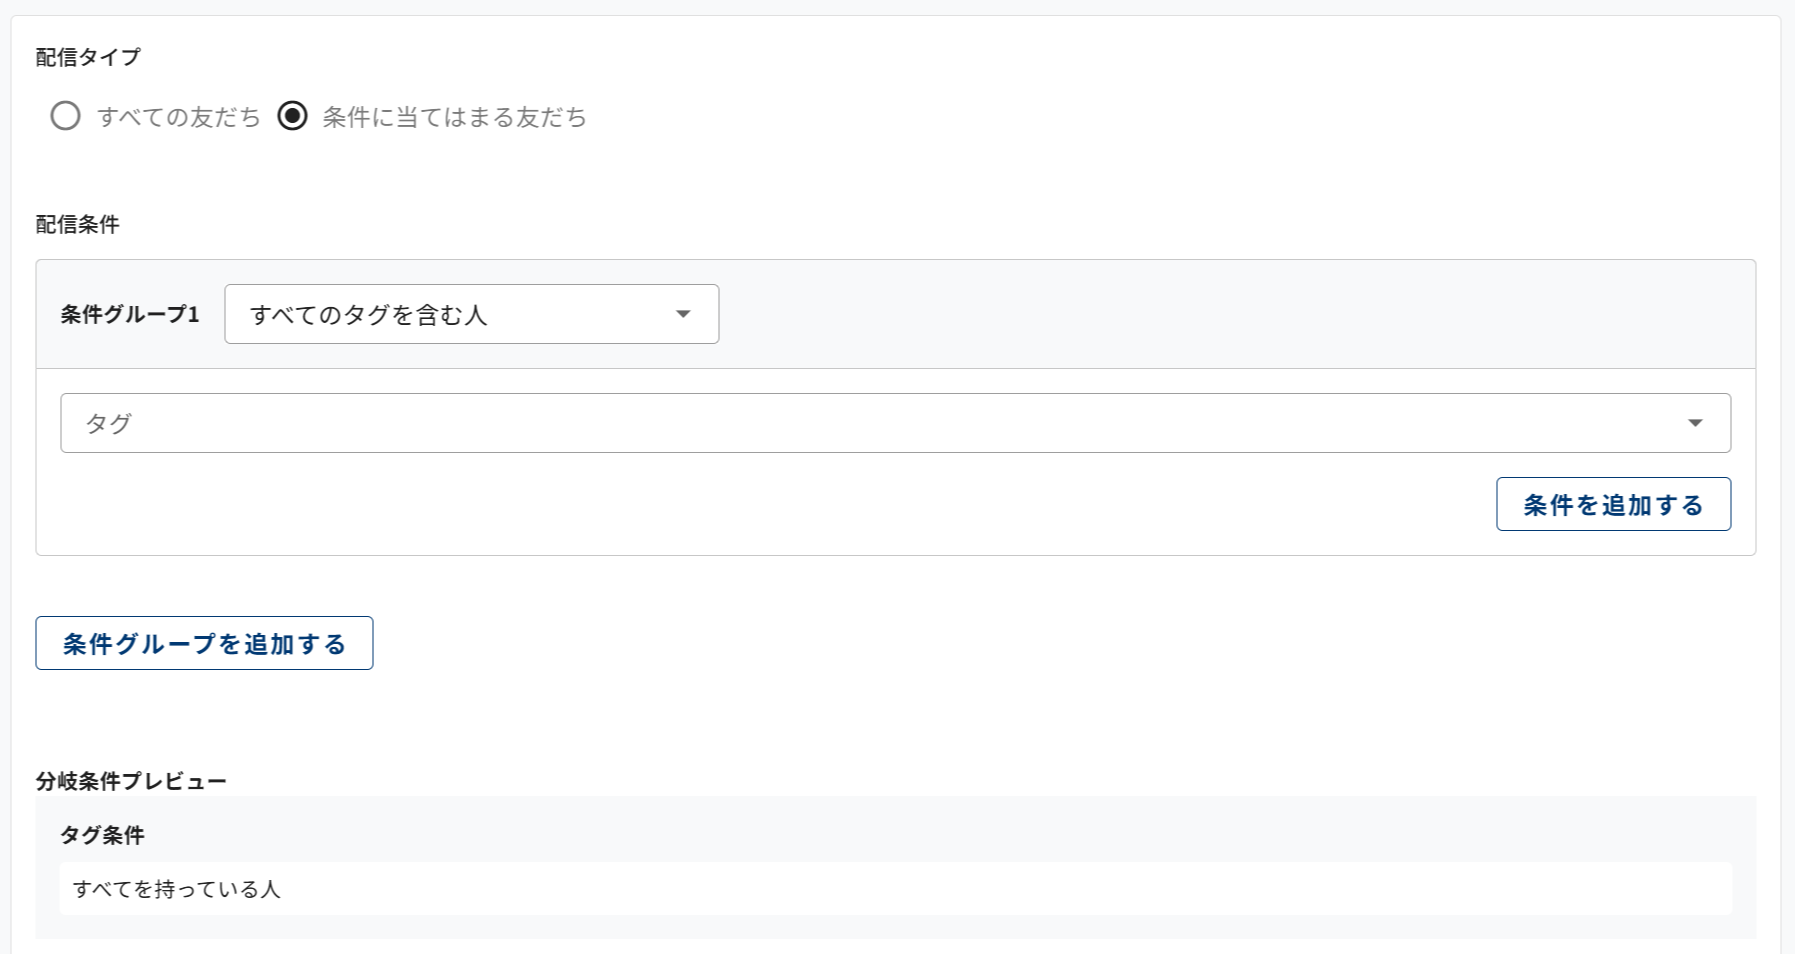Click the arrow icon in 条件グループ1 dropdown
The height and width of the screenshot is (954, 1795).
pyautogui.click(x=683, y=315)
